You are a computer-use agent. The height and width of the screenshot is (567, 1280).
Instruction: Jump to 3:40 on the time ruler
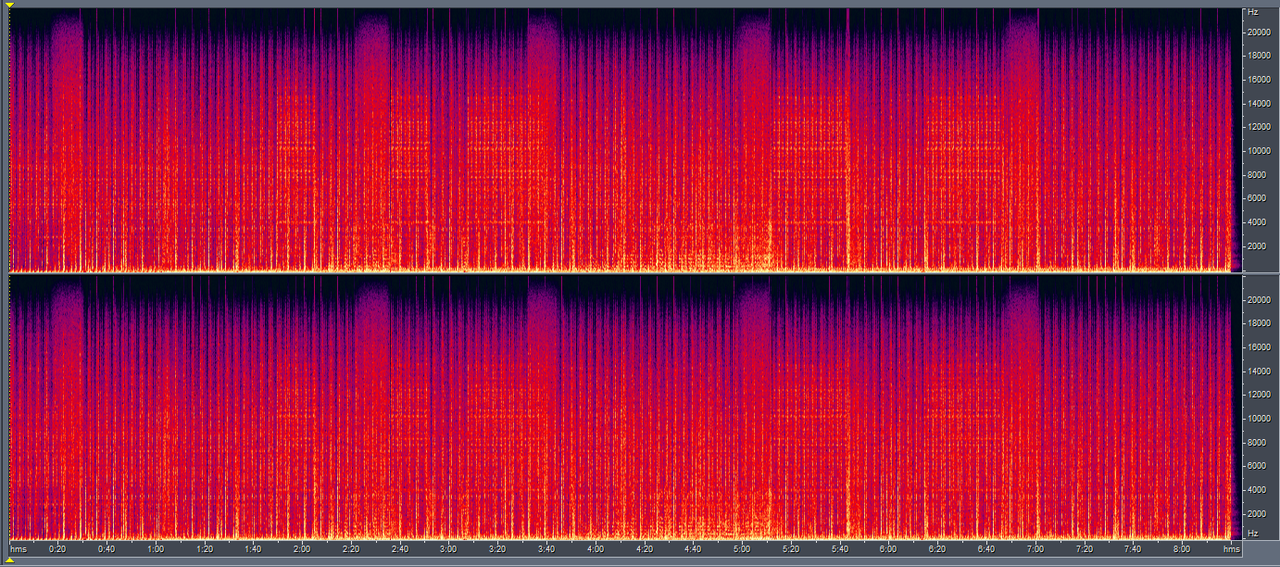(546, 549)
